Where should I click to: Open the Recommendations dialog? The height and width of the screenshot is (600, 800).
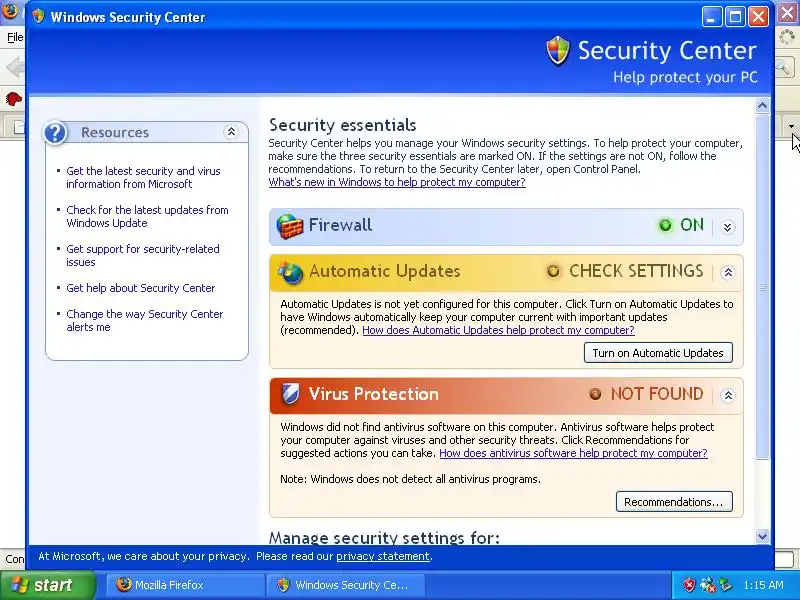coord(674,502)
